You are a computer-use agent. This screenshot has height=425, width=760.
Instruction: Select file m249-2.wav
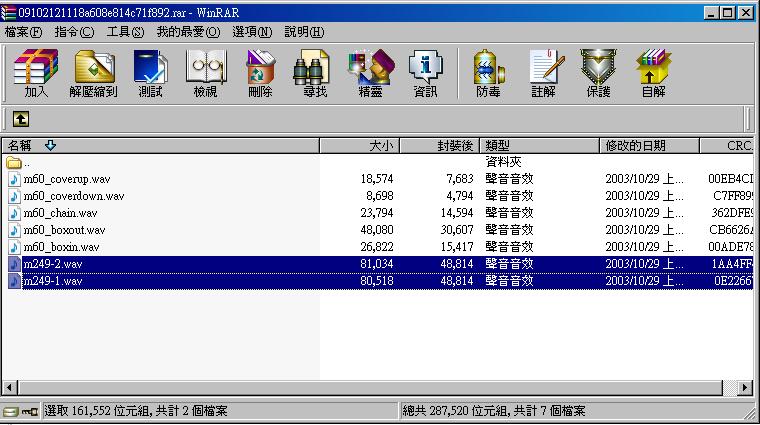pos(53,264)
